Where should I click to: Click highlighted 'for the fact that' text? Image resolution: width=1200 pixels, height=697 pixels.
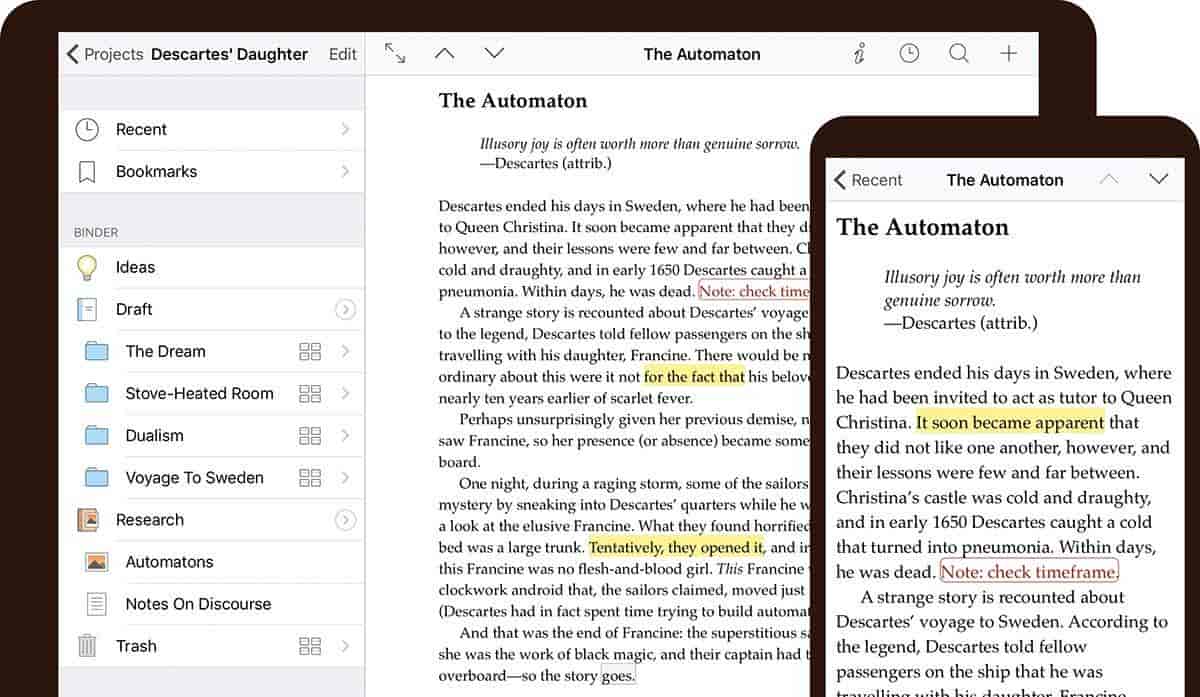[694, 376]
